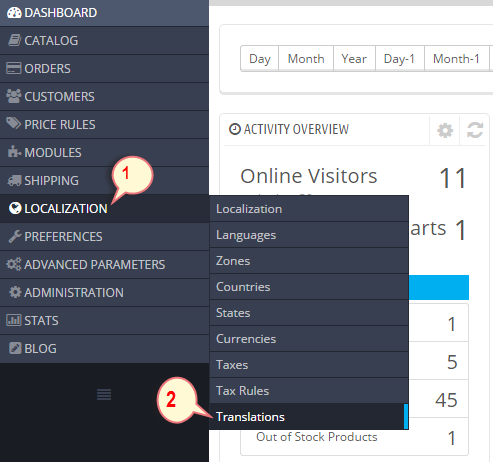Choose Localization in the submenu
493x462 pixels.
coord(309,209)
